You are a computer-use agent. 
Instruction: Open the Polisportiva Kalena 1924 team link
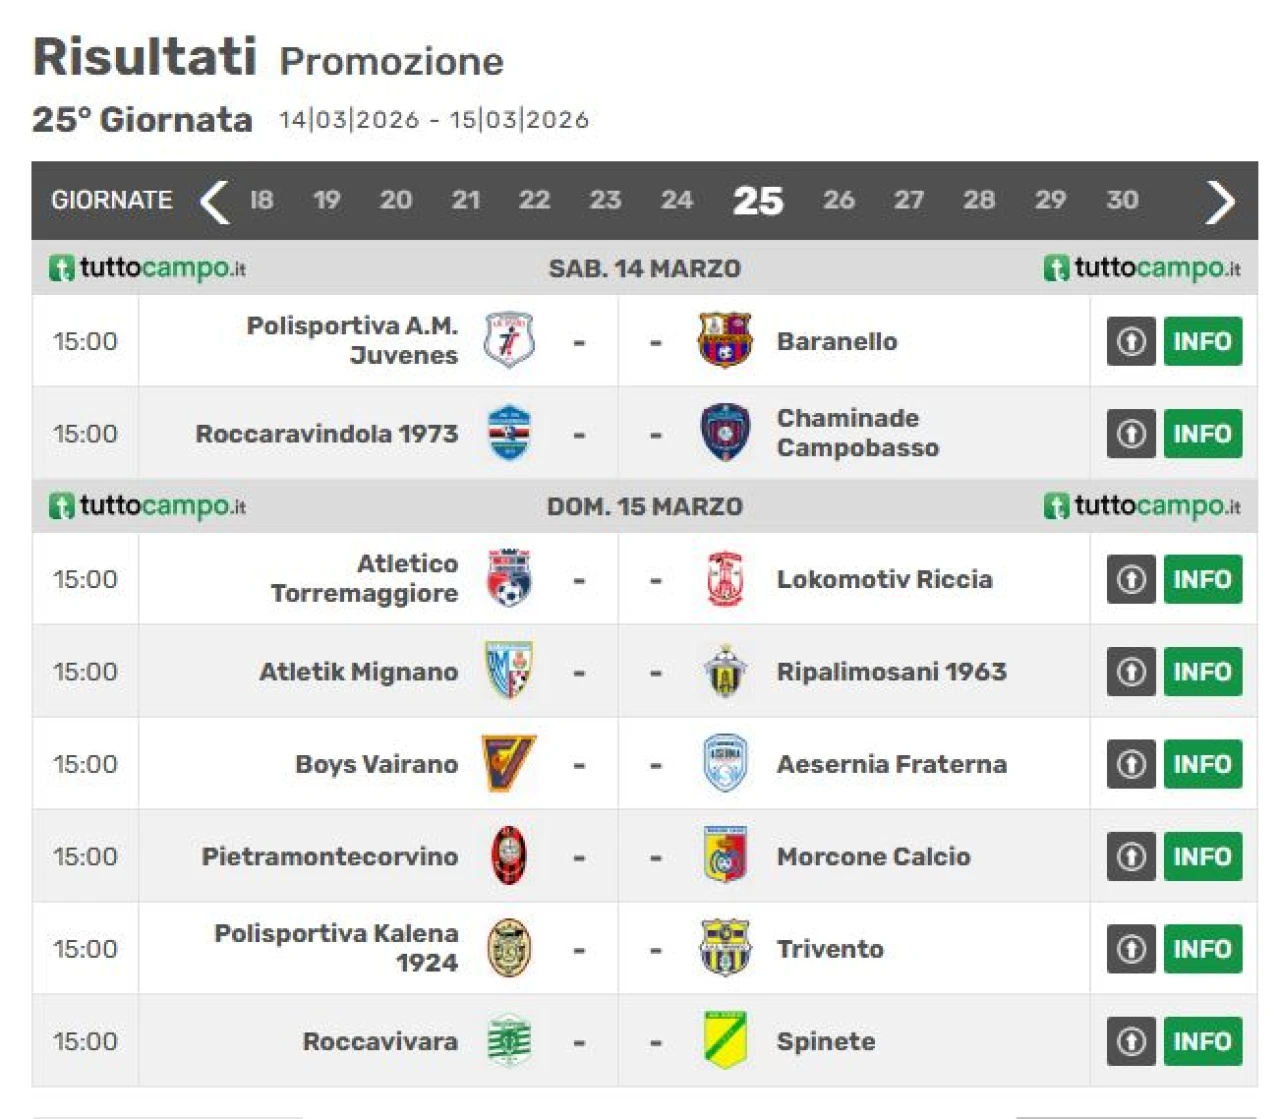tap(336, 947)
